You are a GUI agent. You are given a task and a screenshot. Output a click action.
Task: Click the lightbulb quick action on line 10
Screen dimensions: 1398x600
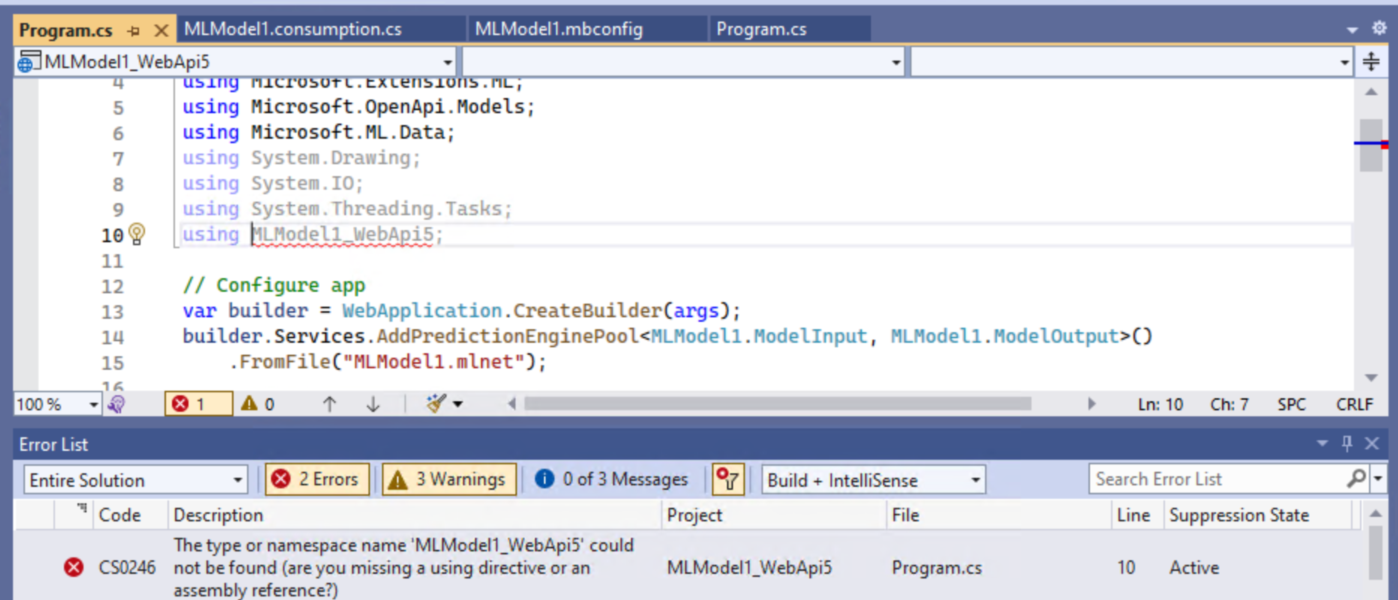pos(137,233)
